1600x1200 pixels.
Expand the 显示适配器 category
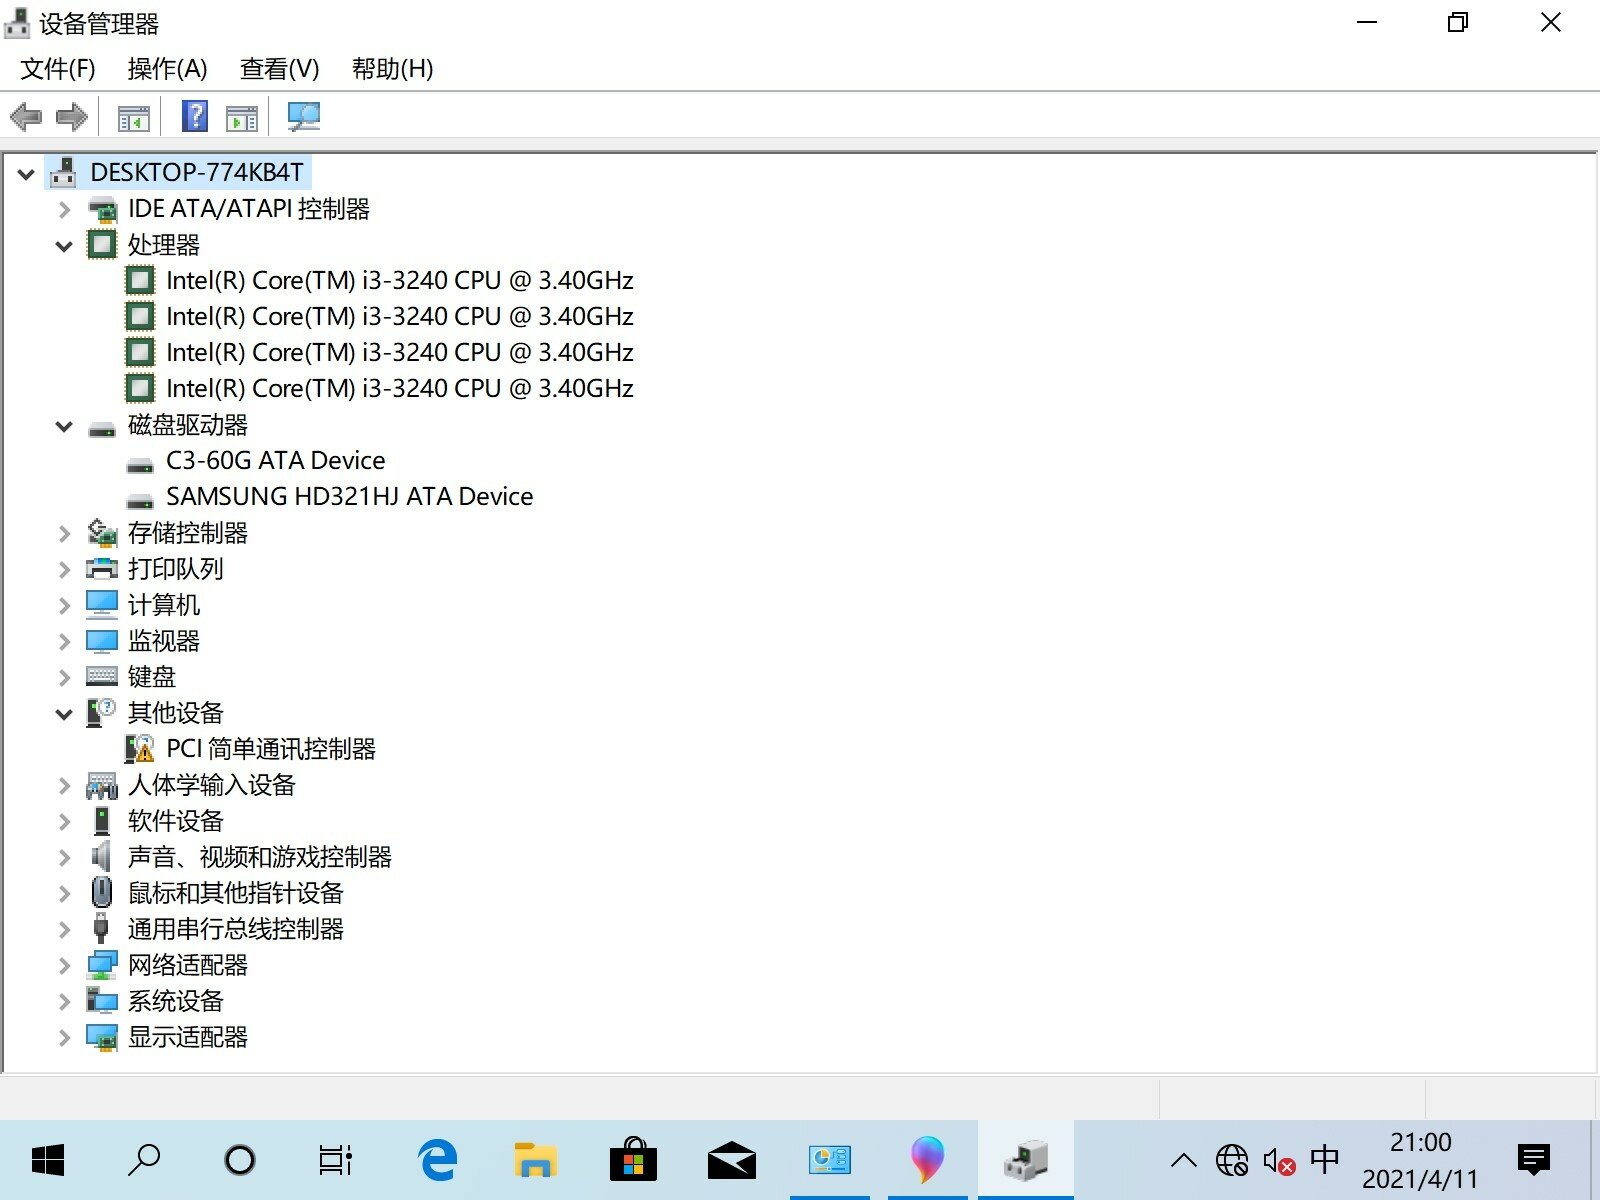click(64, 1038)
